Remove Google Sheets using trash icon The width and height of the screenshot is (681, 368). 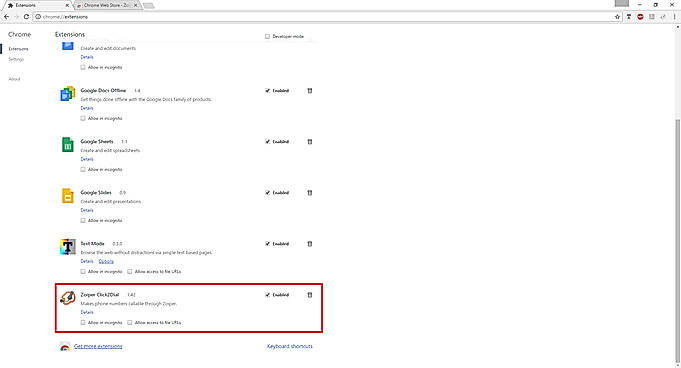(x=310, y=142)
